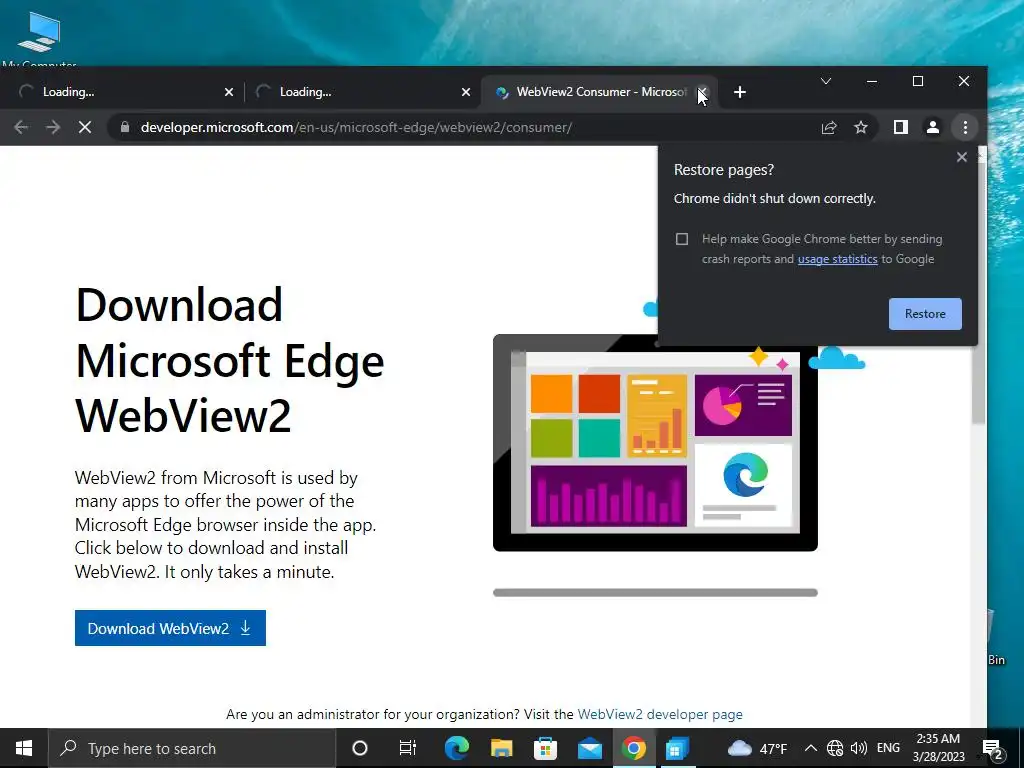
Task: Dismiss the Restore pages popup
Action: 961,157
